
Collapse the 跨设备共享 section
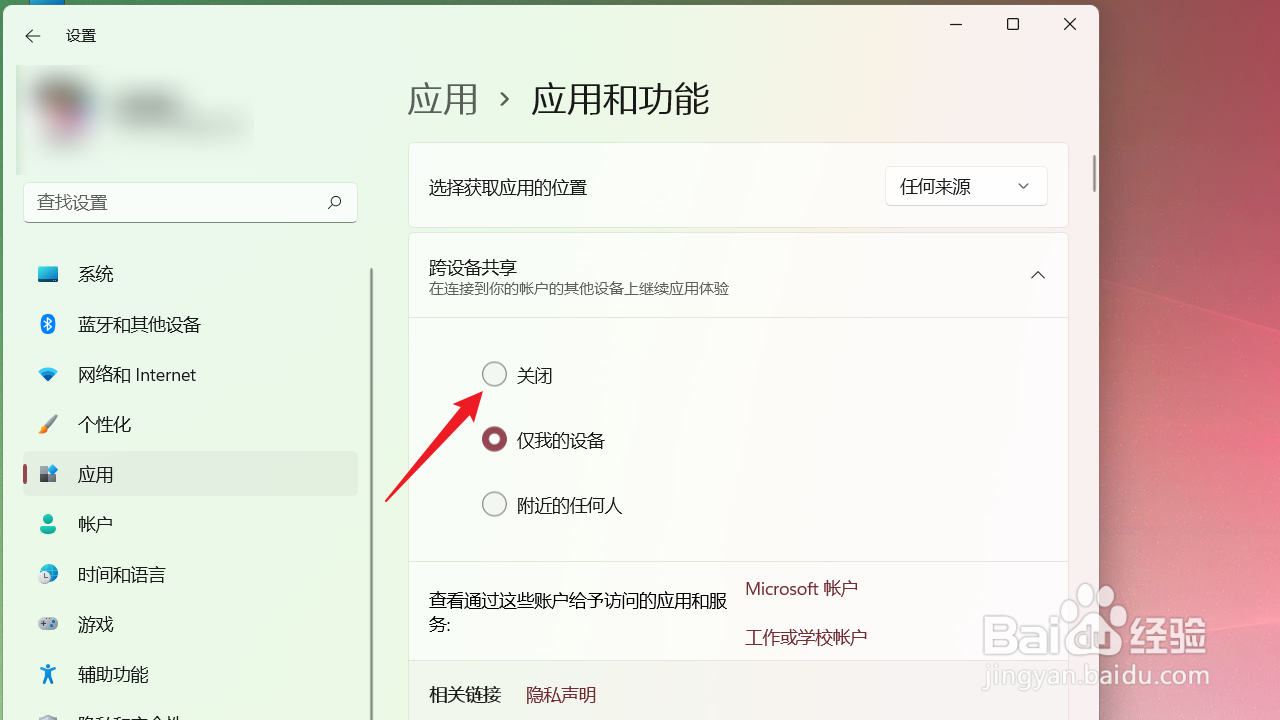(1037, 274)
